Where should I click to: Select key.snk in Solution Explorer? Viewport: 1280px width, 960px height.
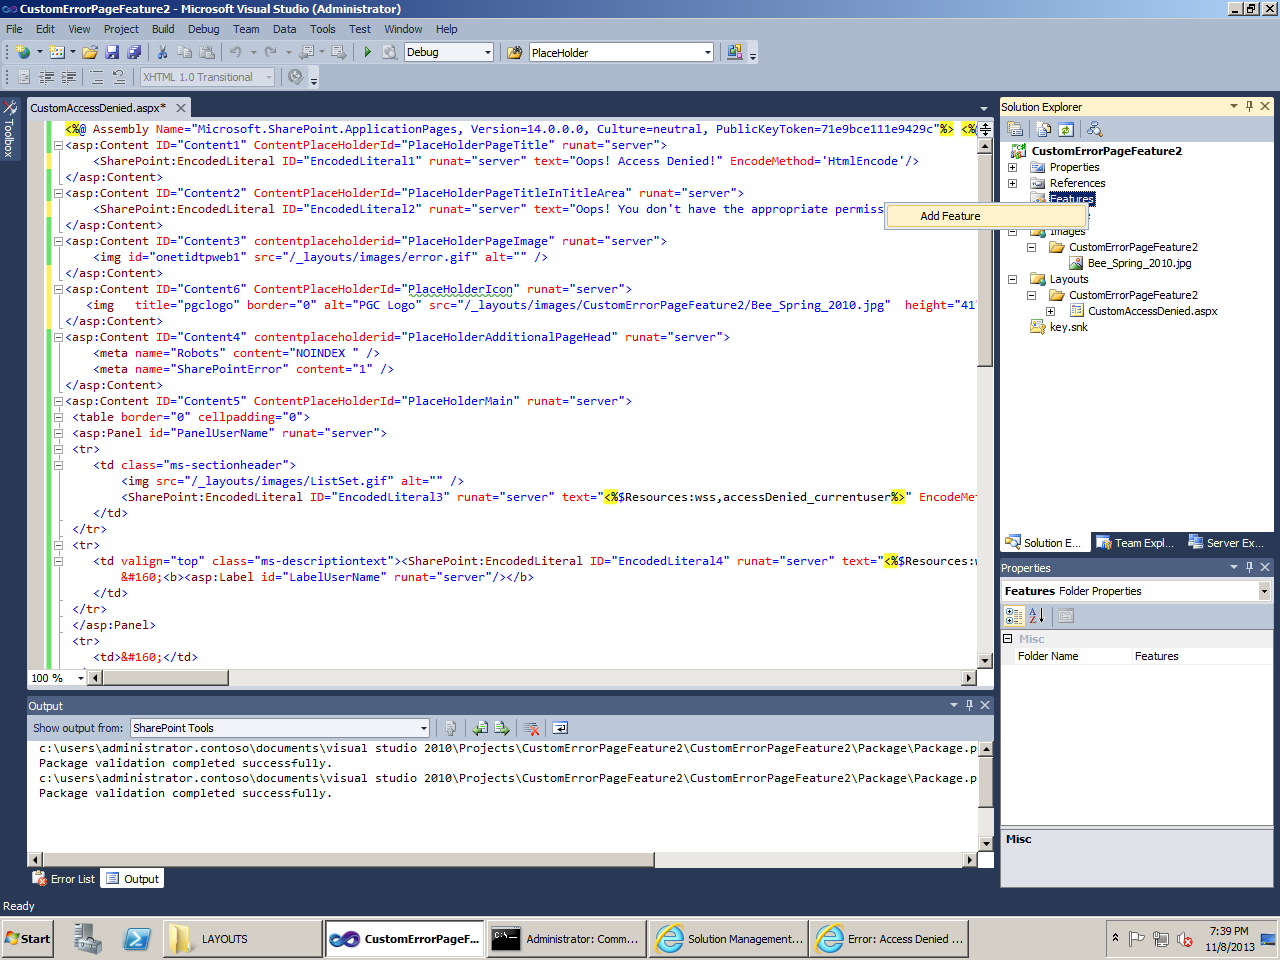pyautogui.click(x=1068, y=327)
